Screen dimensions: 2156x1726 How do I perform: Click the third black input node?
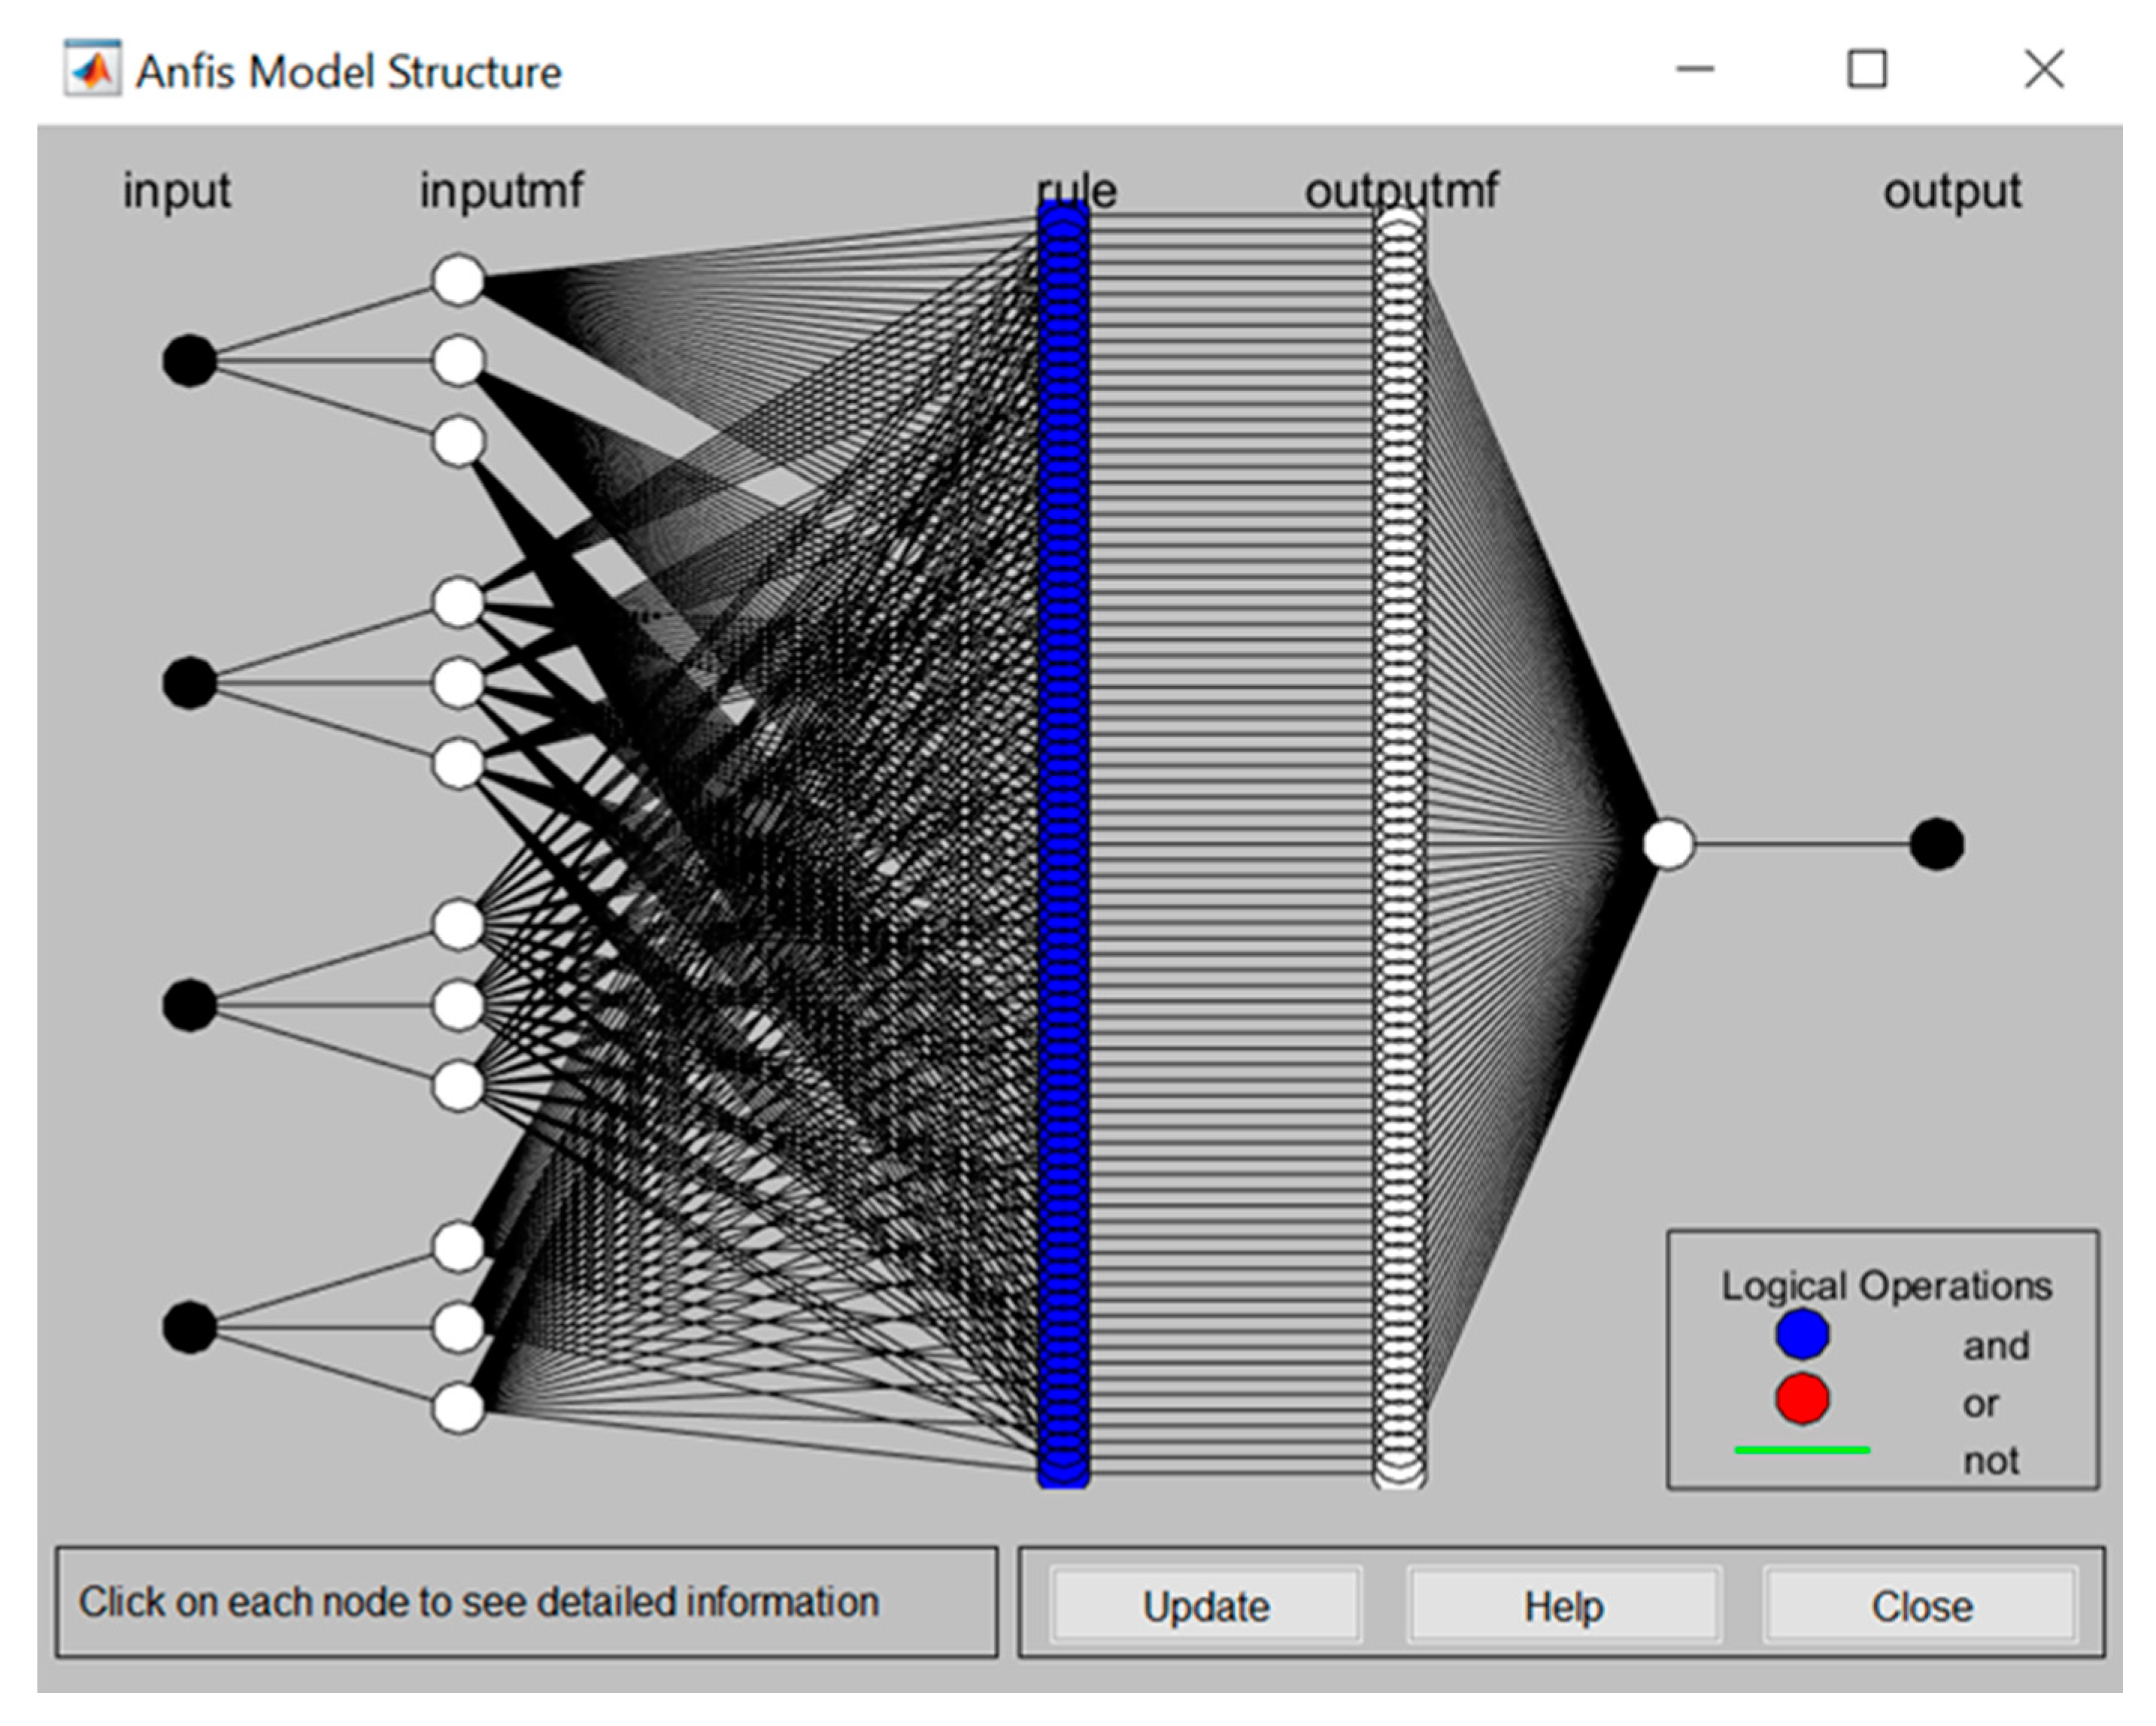pyautogui.click(x=189, y=1005)
